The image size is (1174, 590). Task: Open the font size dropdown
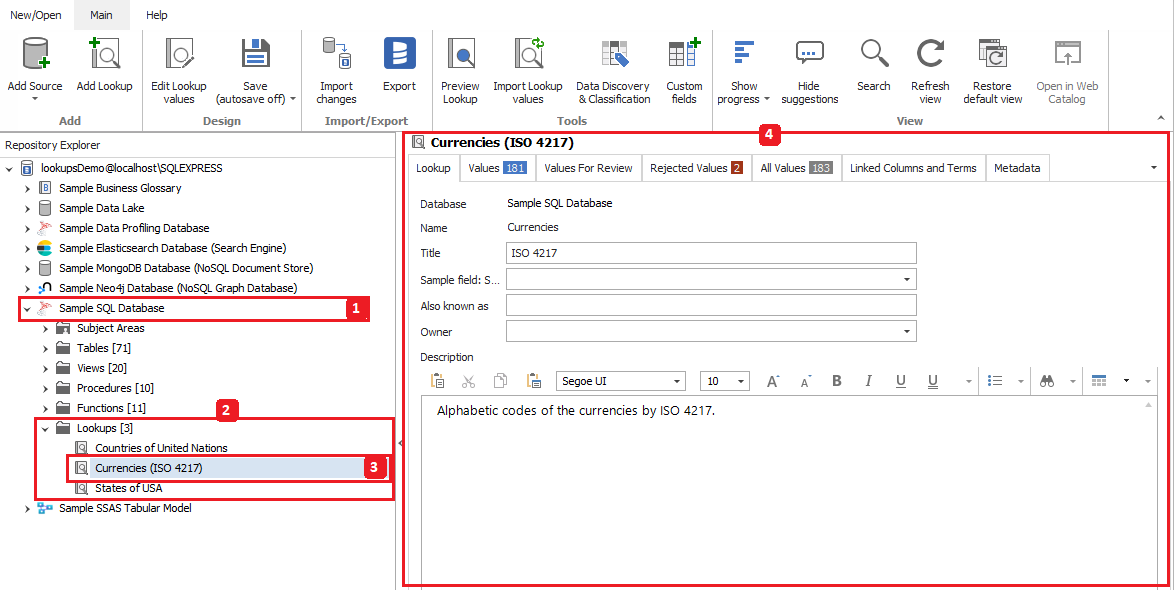tap(740, 381)
